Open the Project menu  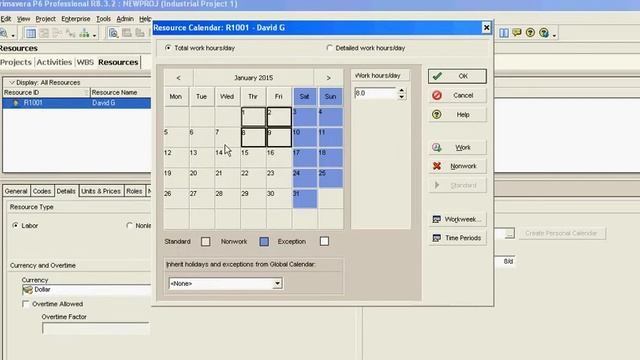coord(45,19)
